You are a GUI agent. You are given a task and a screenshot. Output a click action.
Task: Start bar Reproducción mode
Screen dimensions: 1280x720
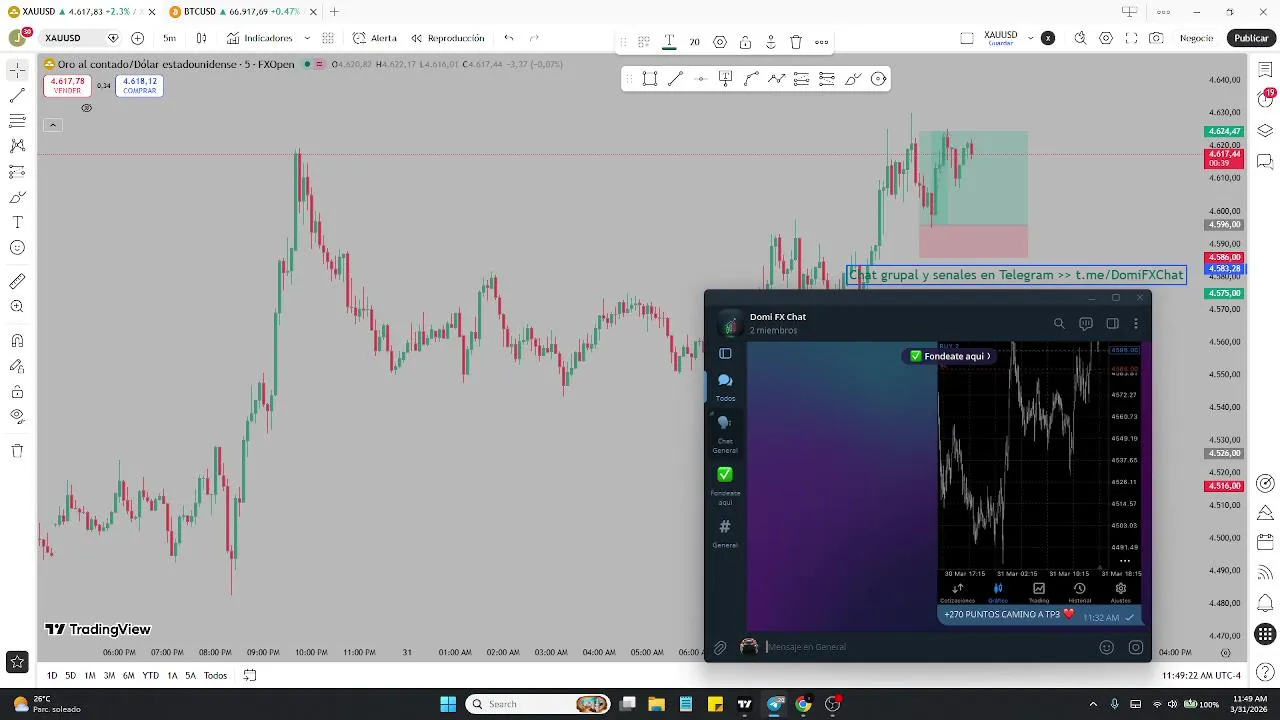(447, 38)
